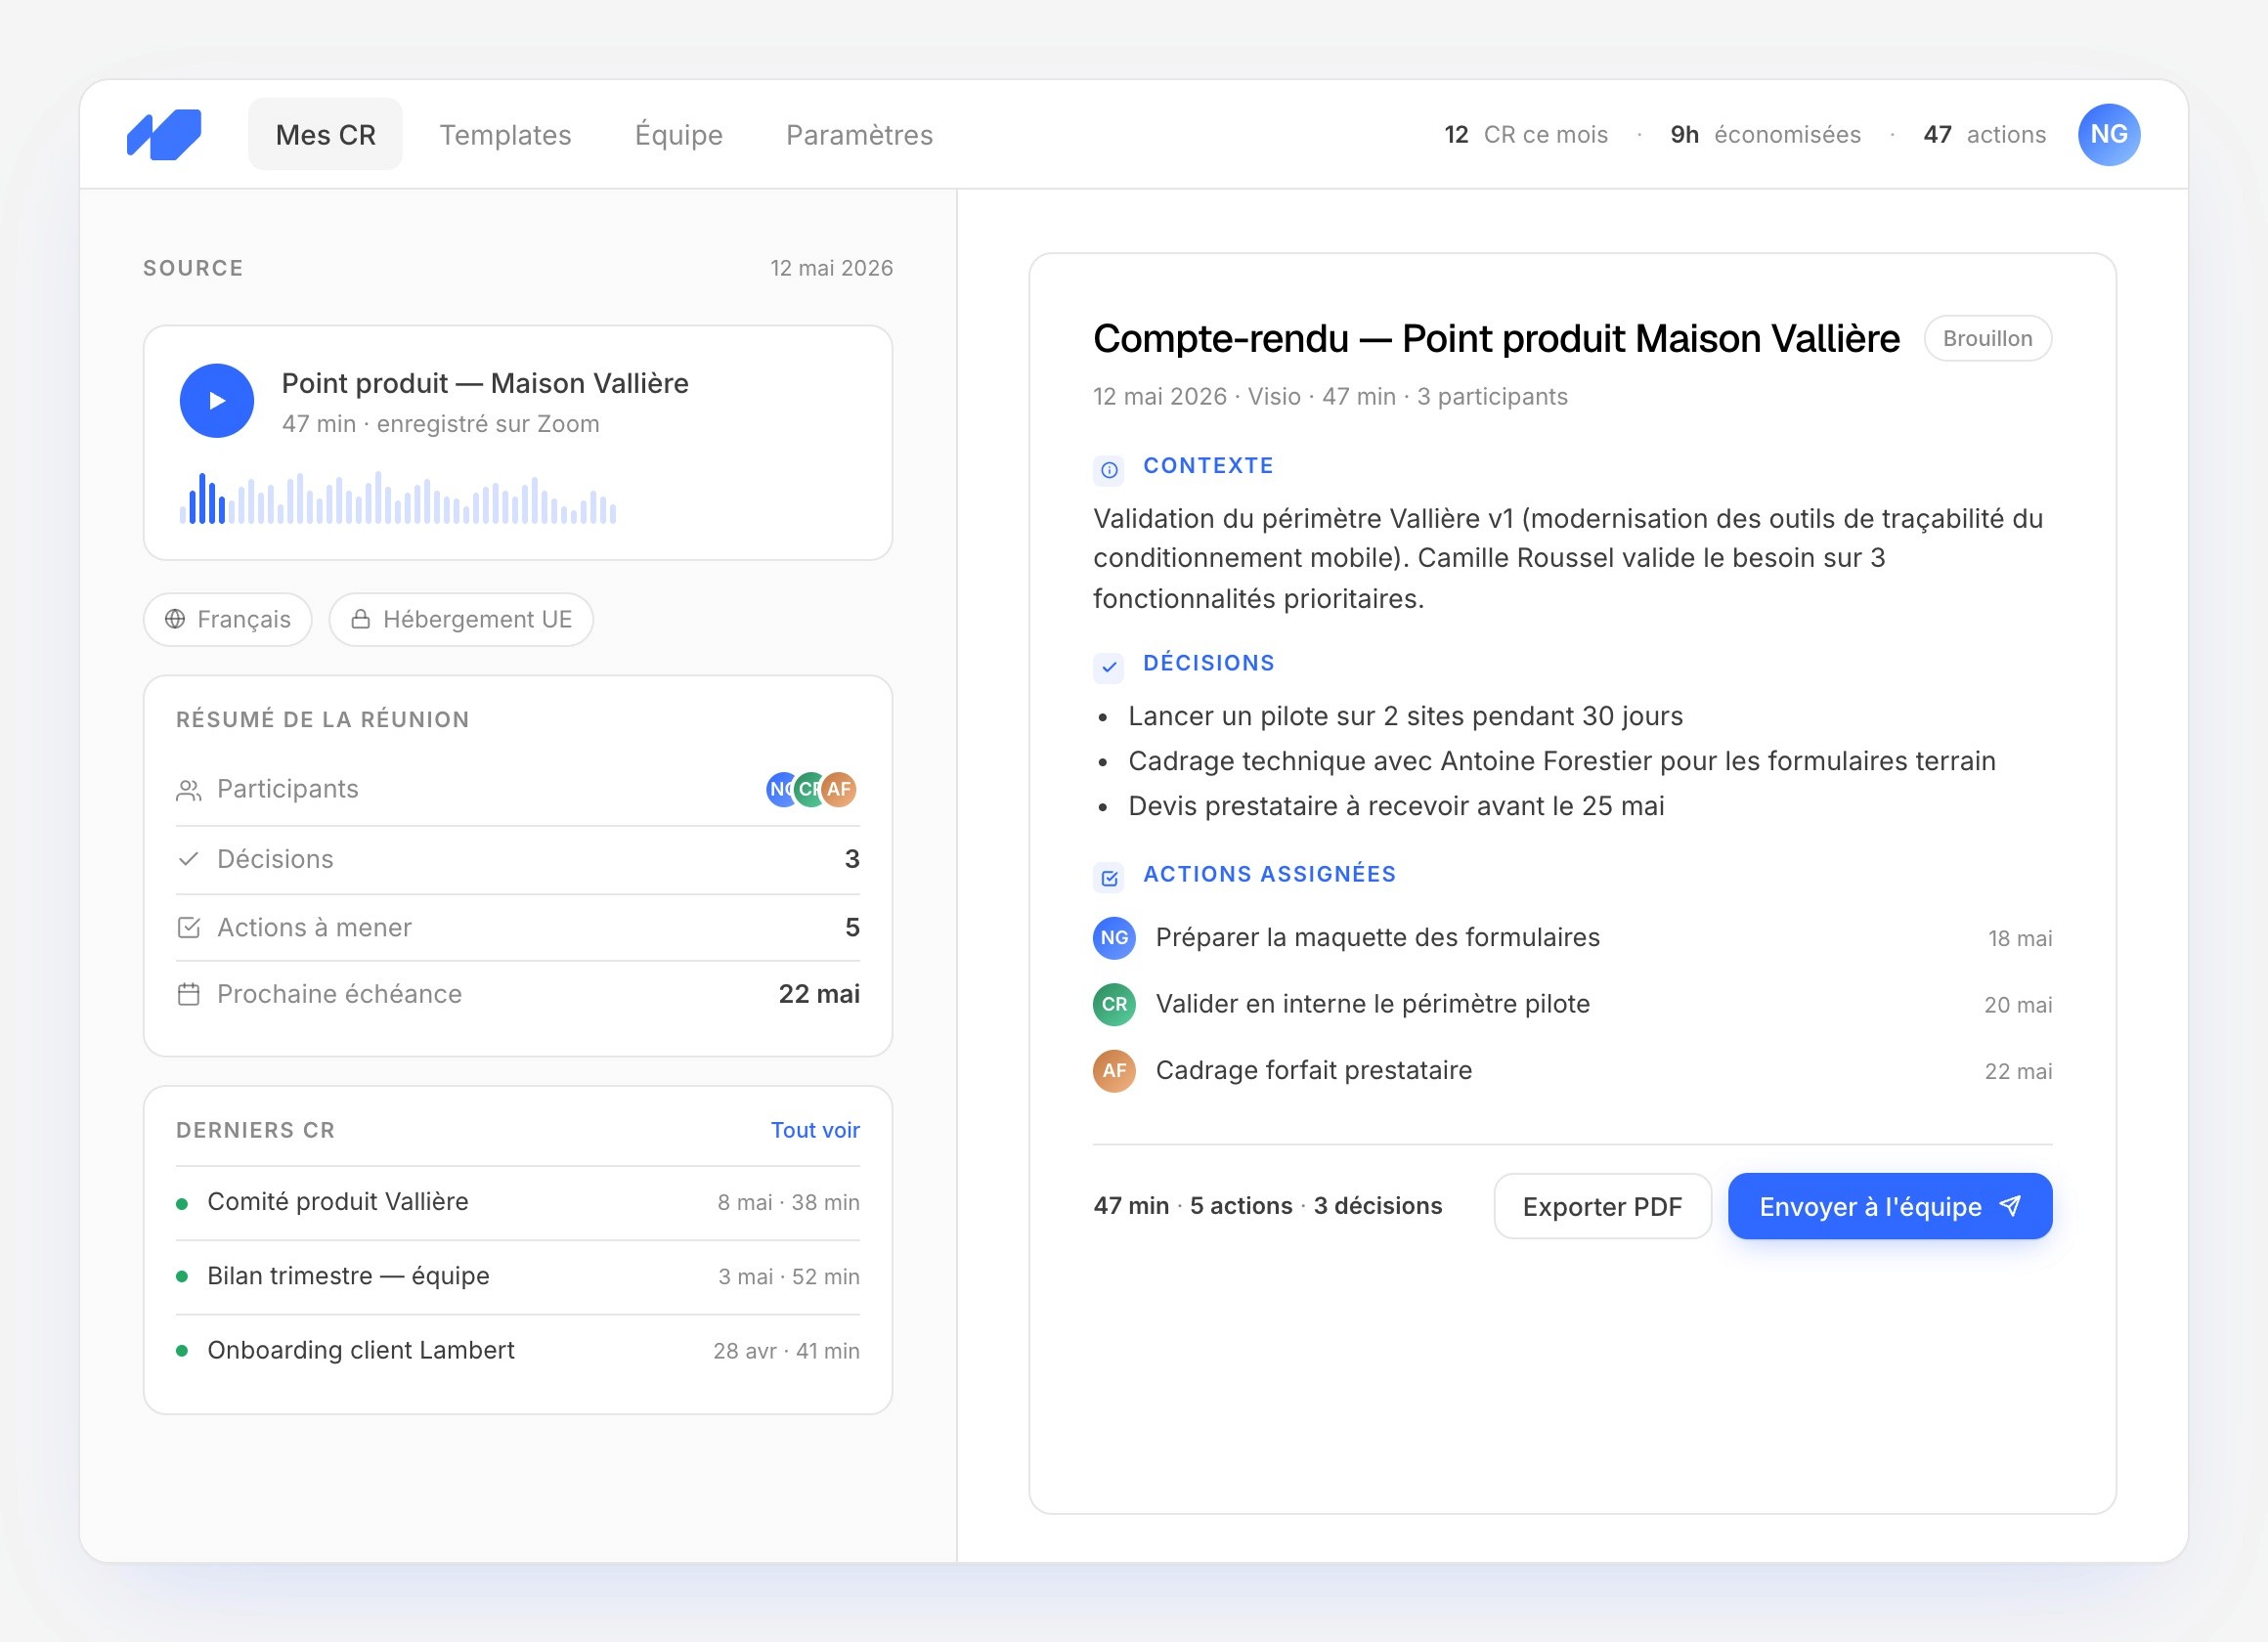Click the CR avatar on périmètre pilote action
This screenshot has height=1642, width=2268.
click(1114, 1004)
